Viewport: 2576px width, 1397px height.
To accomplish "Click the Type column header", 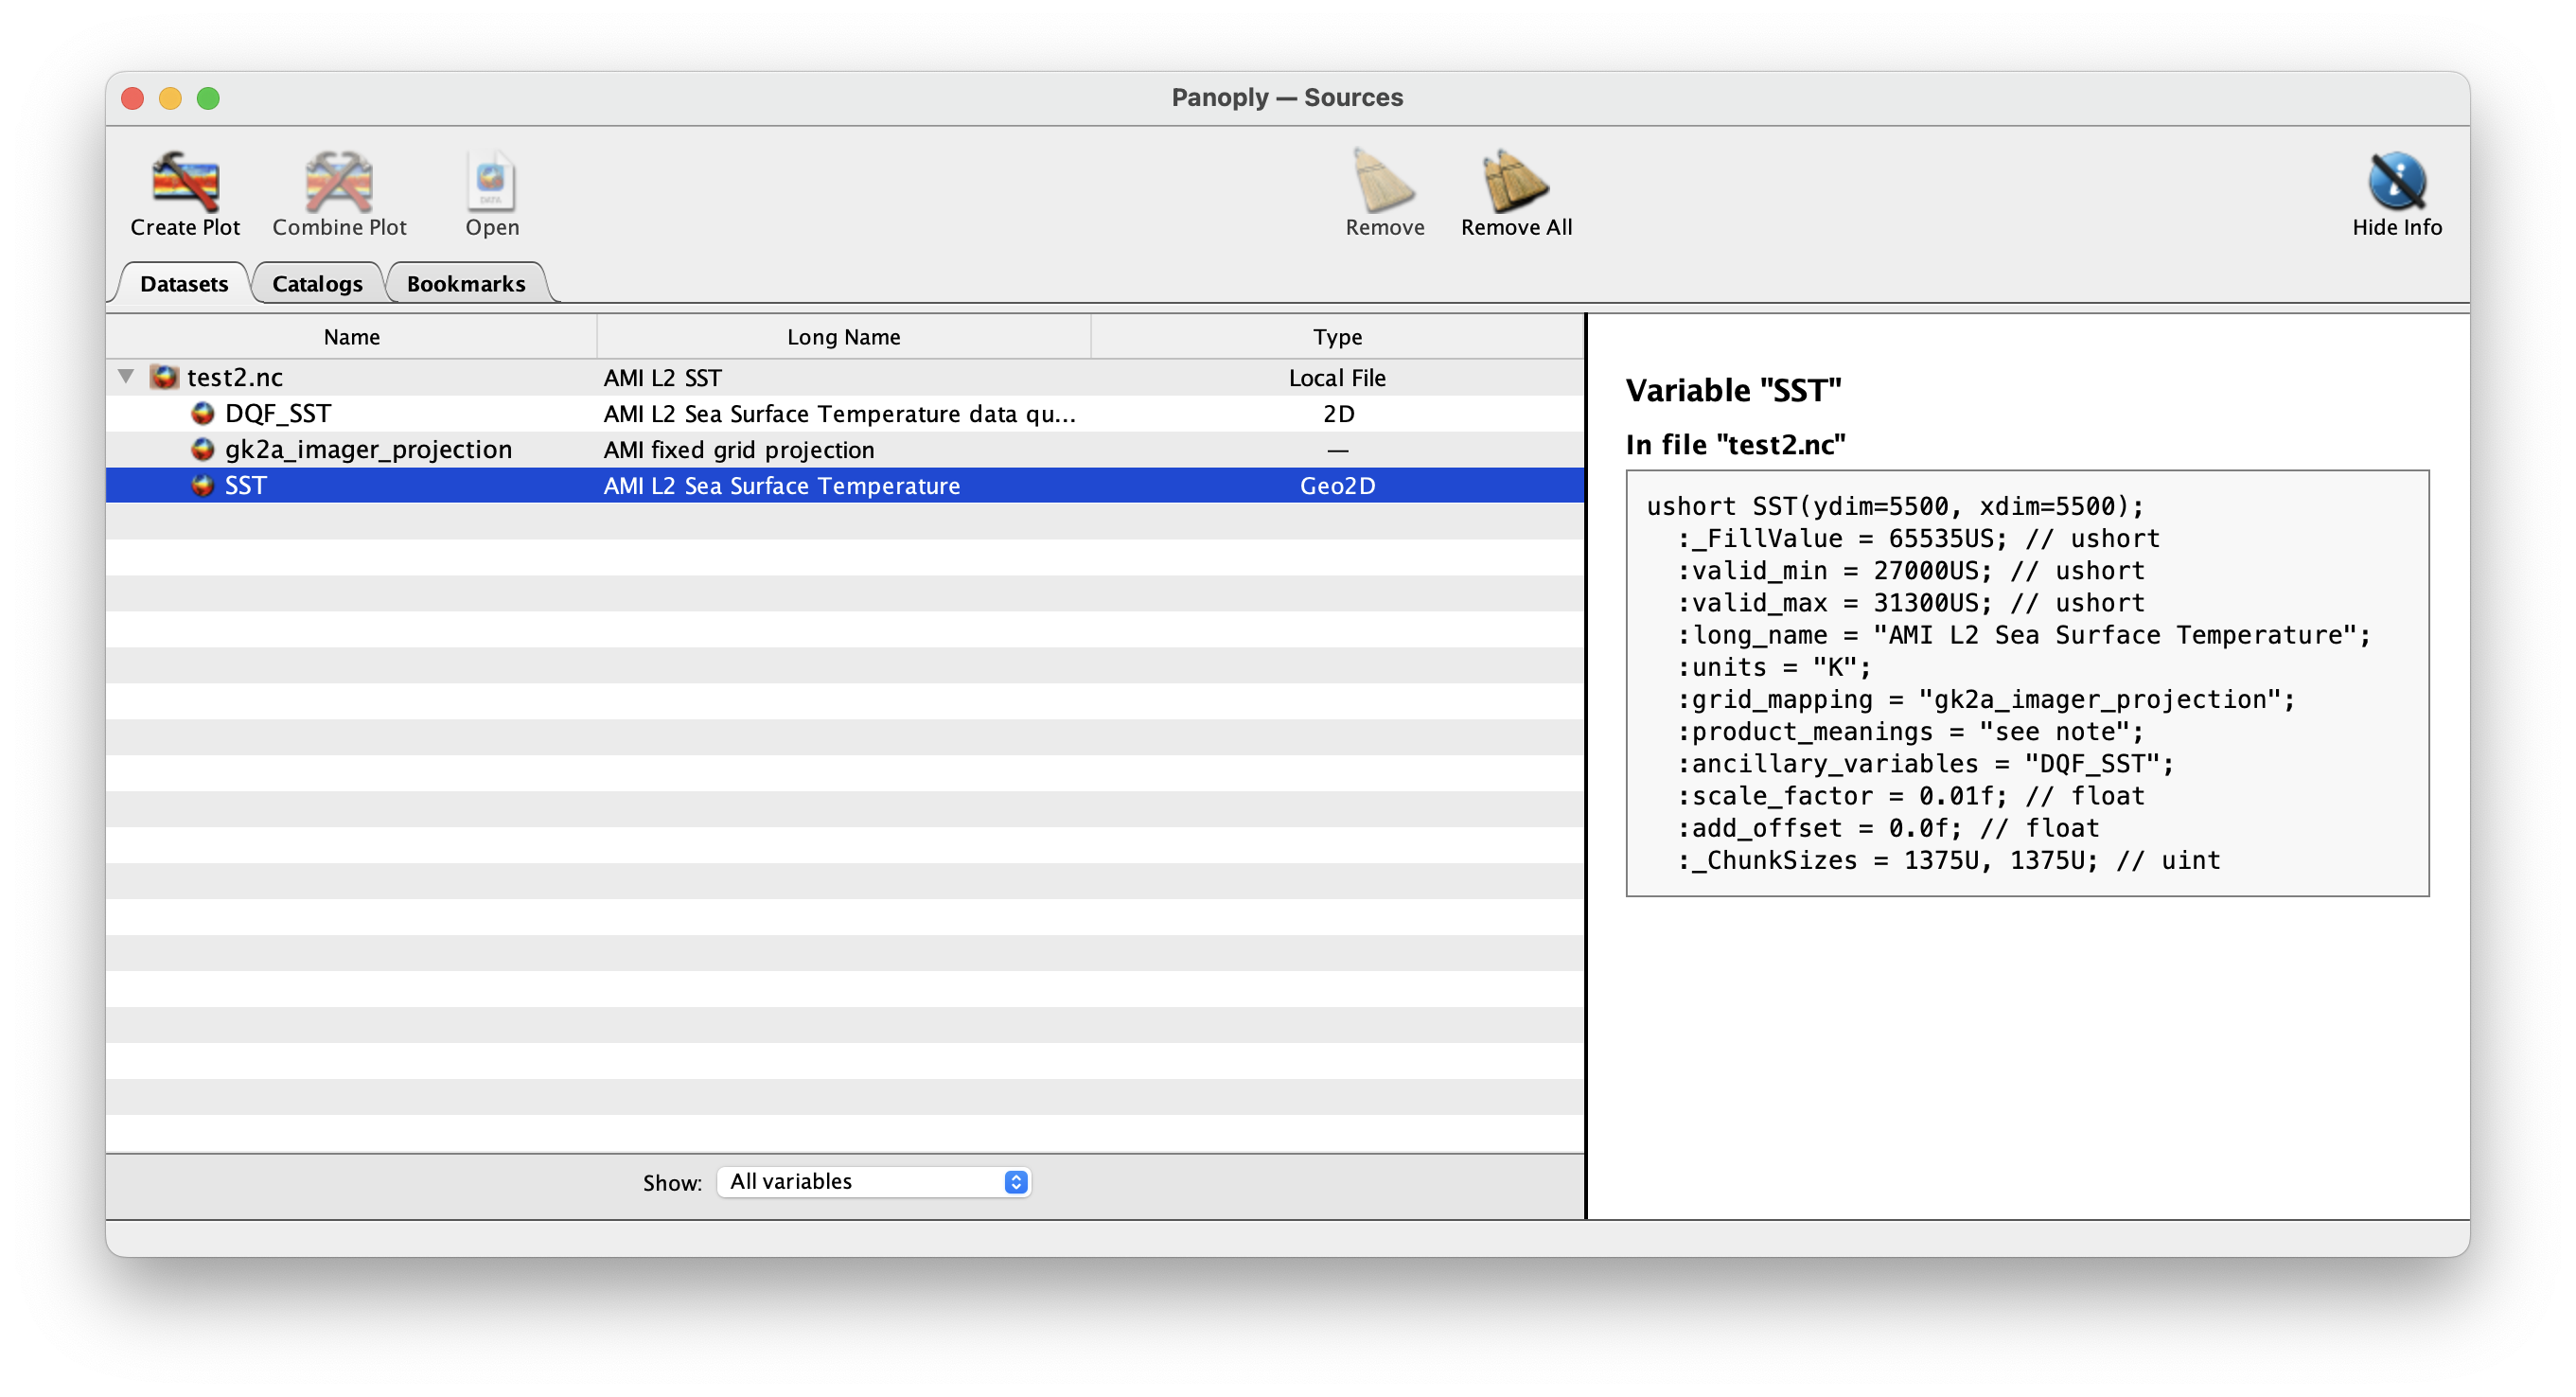I will (1337, 337).
